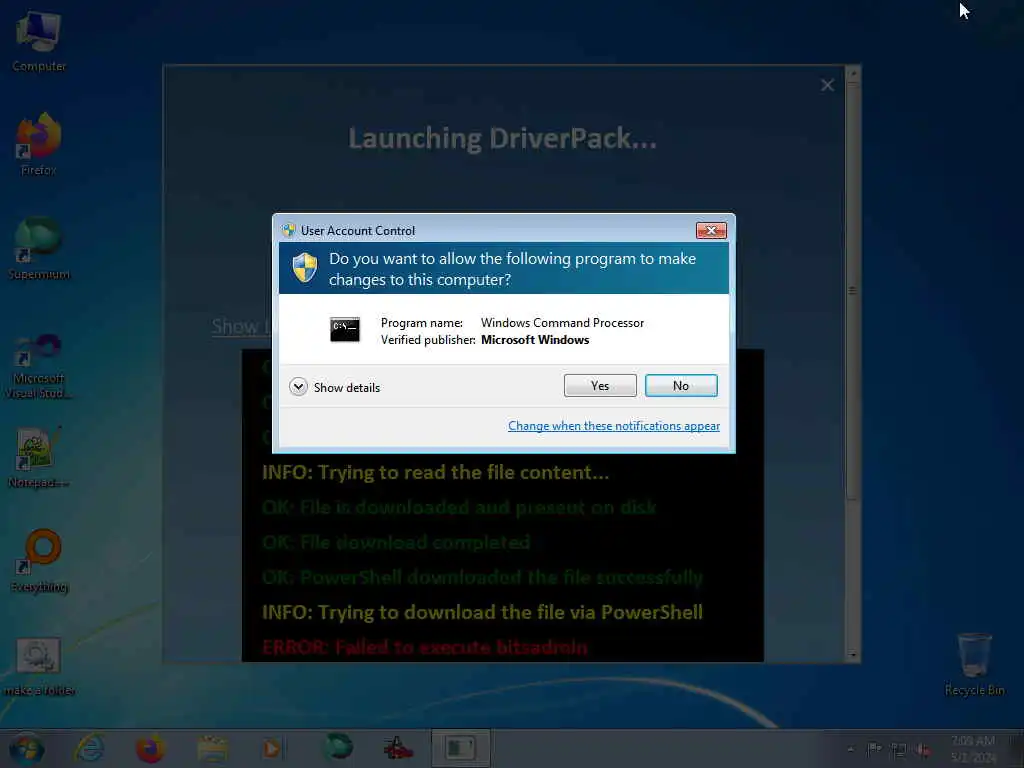Open the Supermium desktop shortcut
Screen dimensions: 1024x768
point(39,249)
